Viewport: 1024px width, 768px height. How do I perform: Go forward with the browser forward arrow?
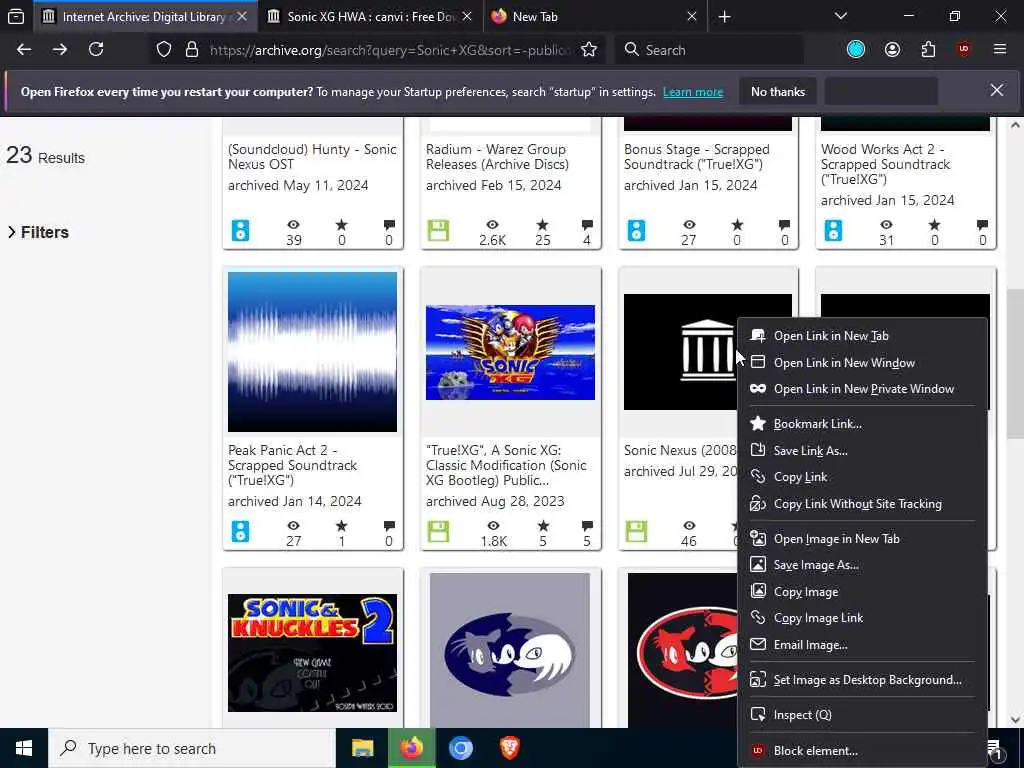pos(60,50)
